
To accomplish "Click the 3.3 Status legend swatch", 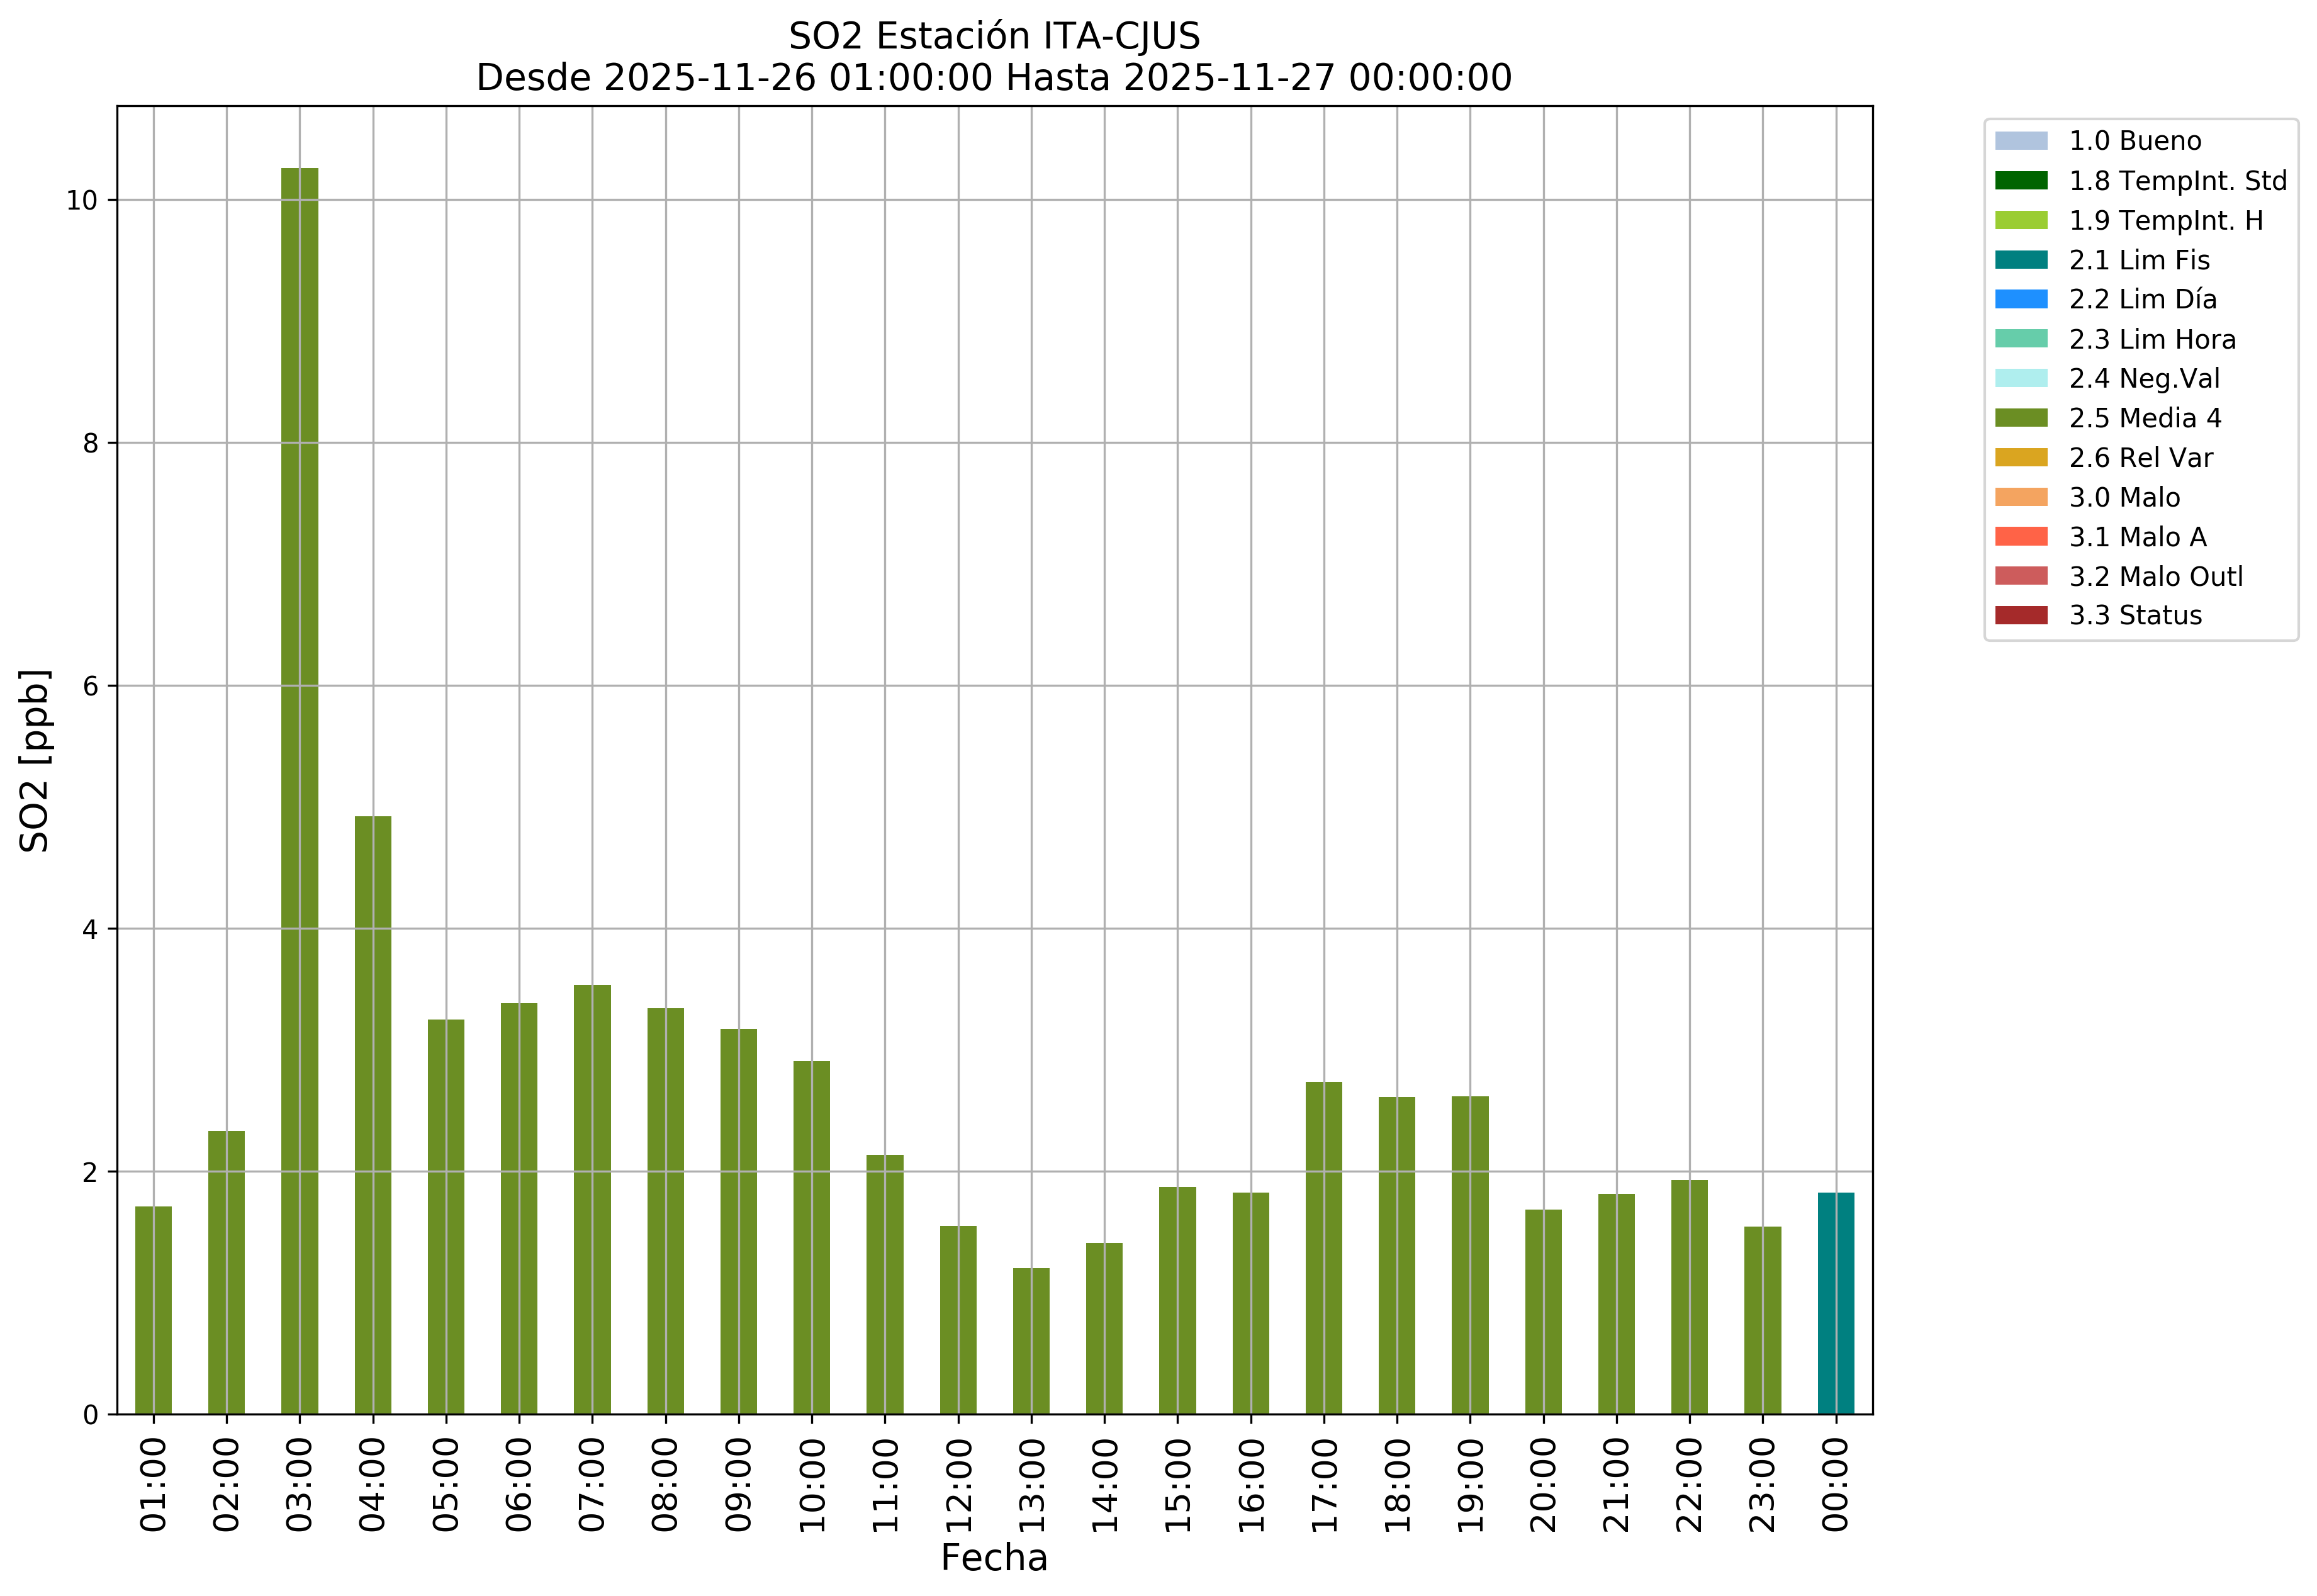I will tap(2020, 615).
